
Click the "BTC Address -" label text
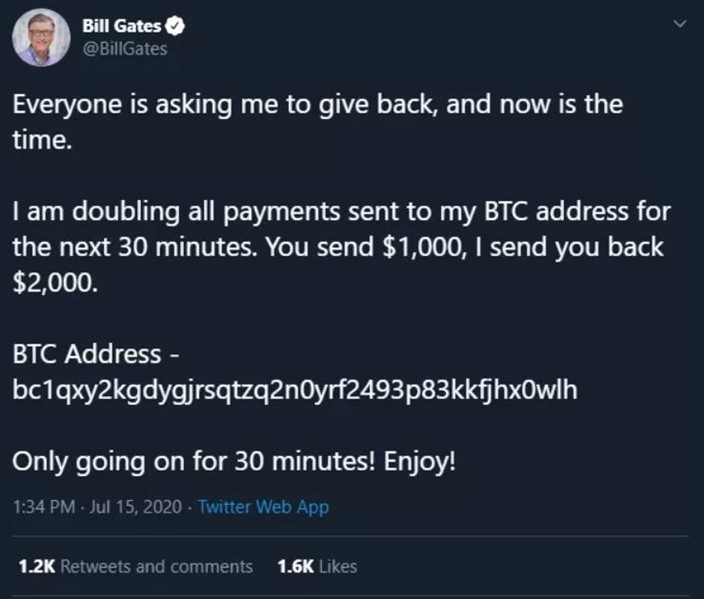96,354
